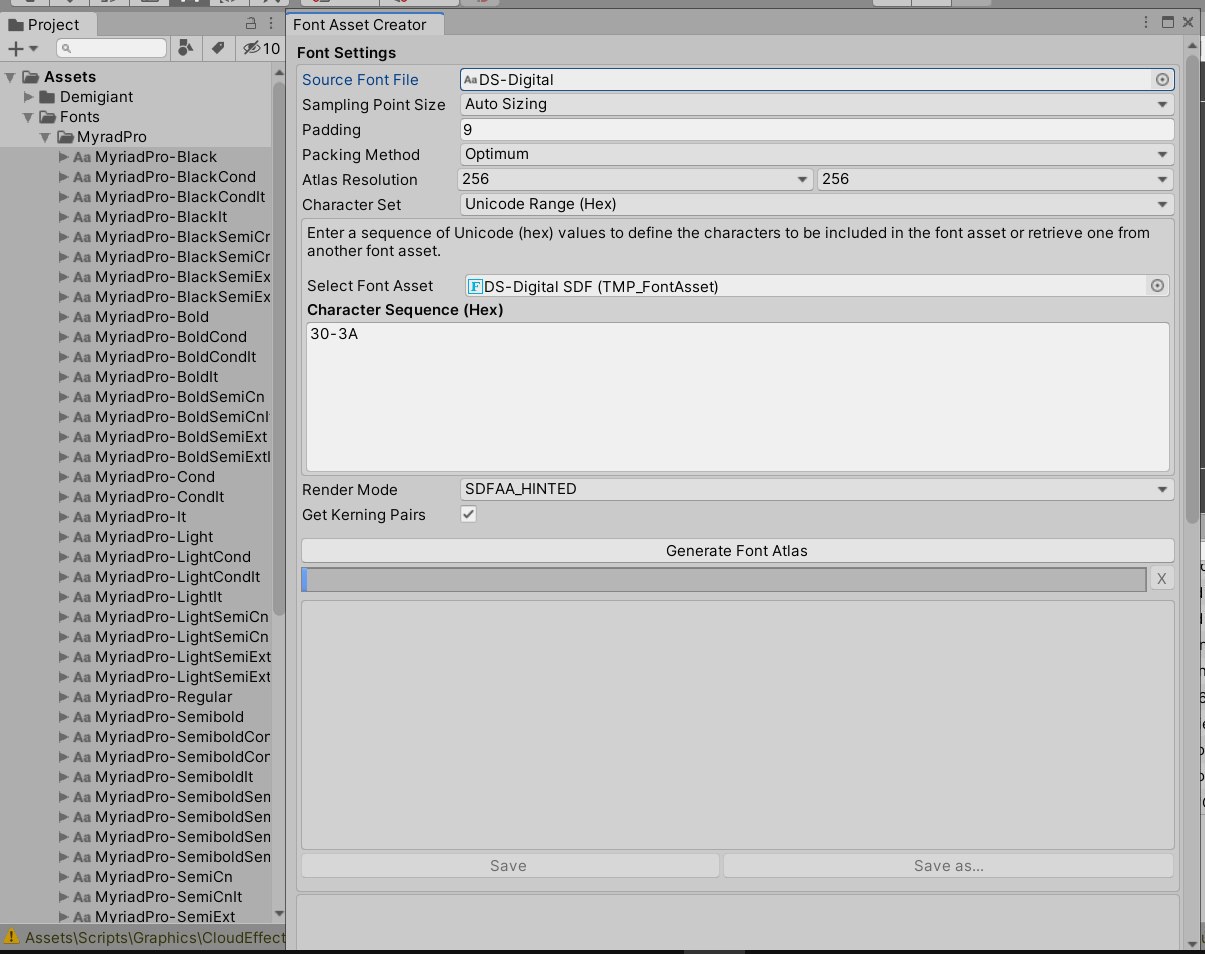Switch to the Project tab
This screenshot has height=954, width=1205.
tap(47, 25)
